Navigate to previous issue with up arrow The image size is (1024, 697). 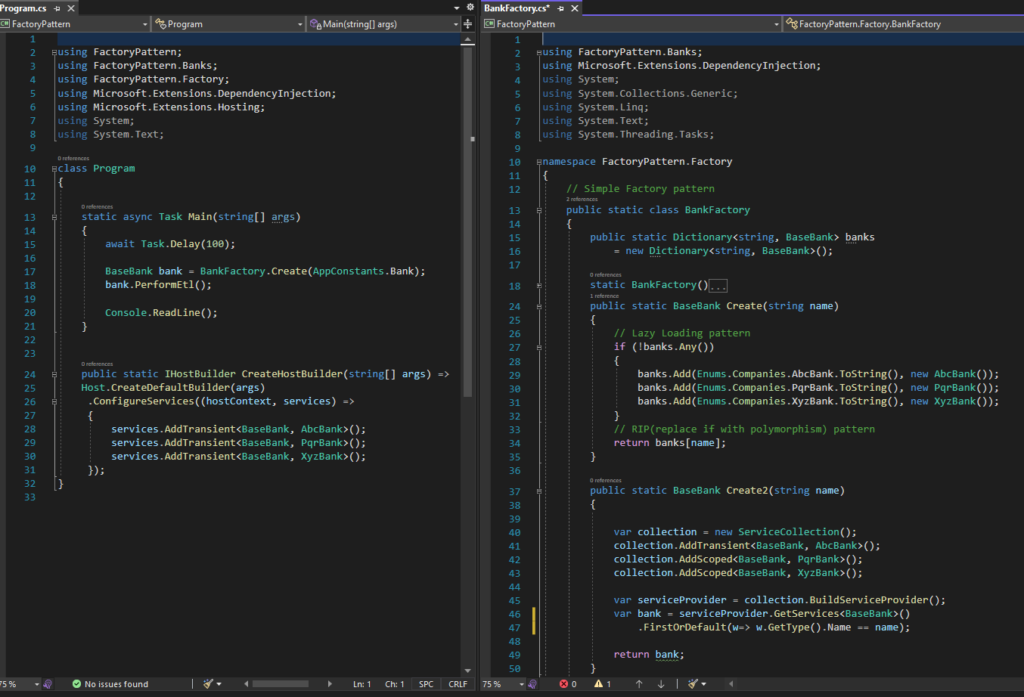pyautogui.click(x=638, y=684)
